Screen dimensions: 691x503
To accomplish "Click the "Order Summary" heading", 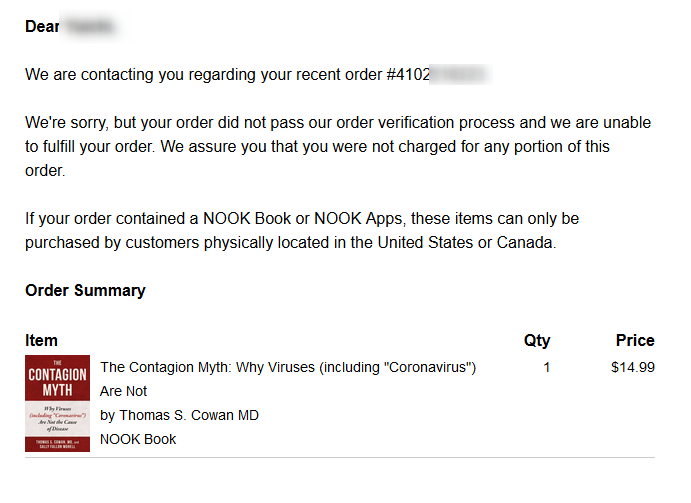I will coord(85,291).
